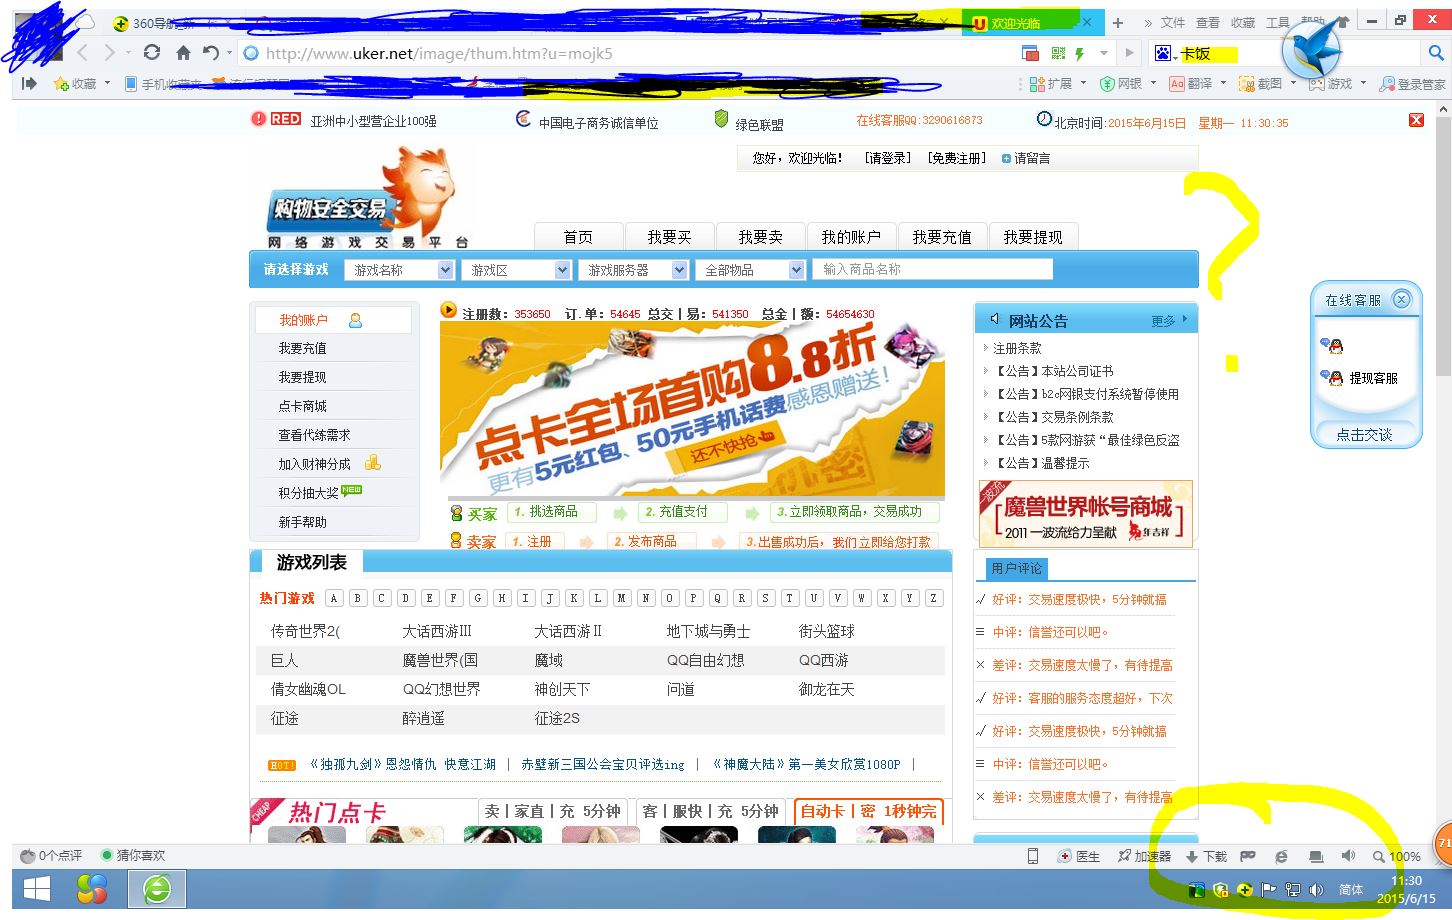Click the undo/restore closed tab arrow
The height and width of the screenshot is (920, 1452).
click(x=210, y=53)
